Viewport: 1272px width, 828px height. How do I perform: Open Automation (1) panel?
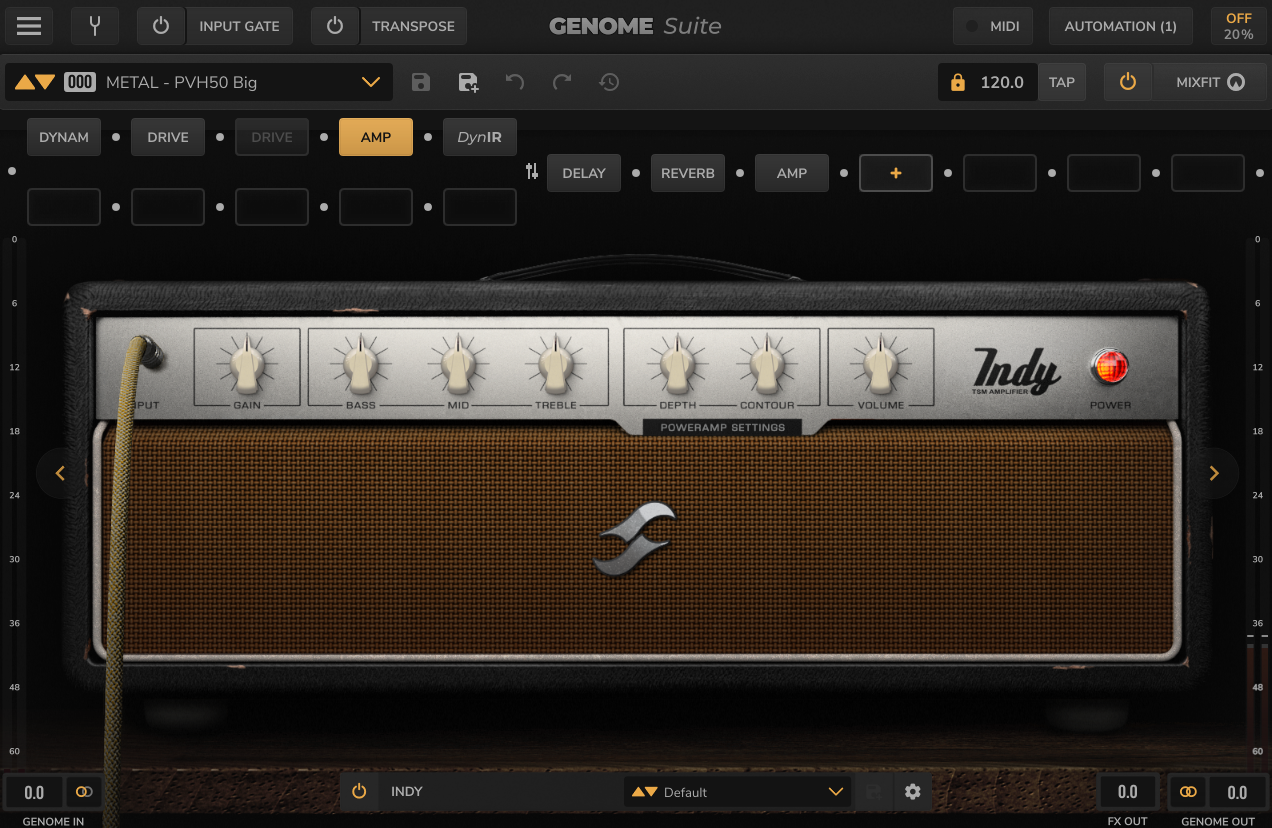[x=1120, y=26]
